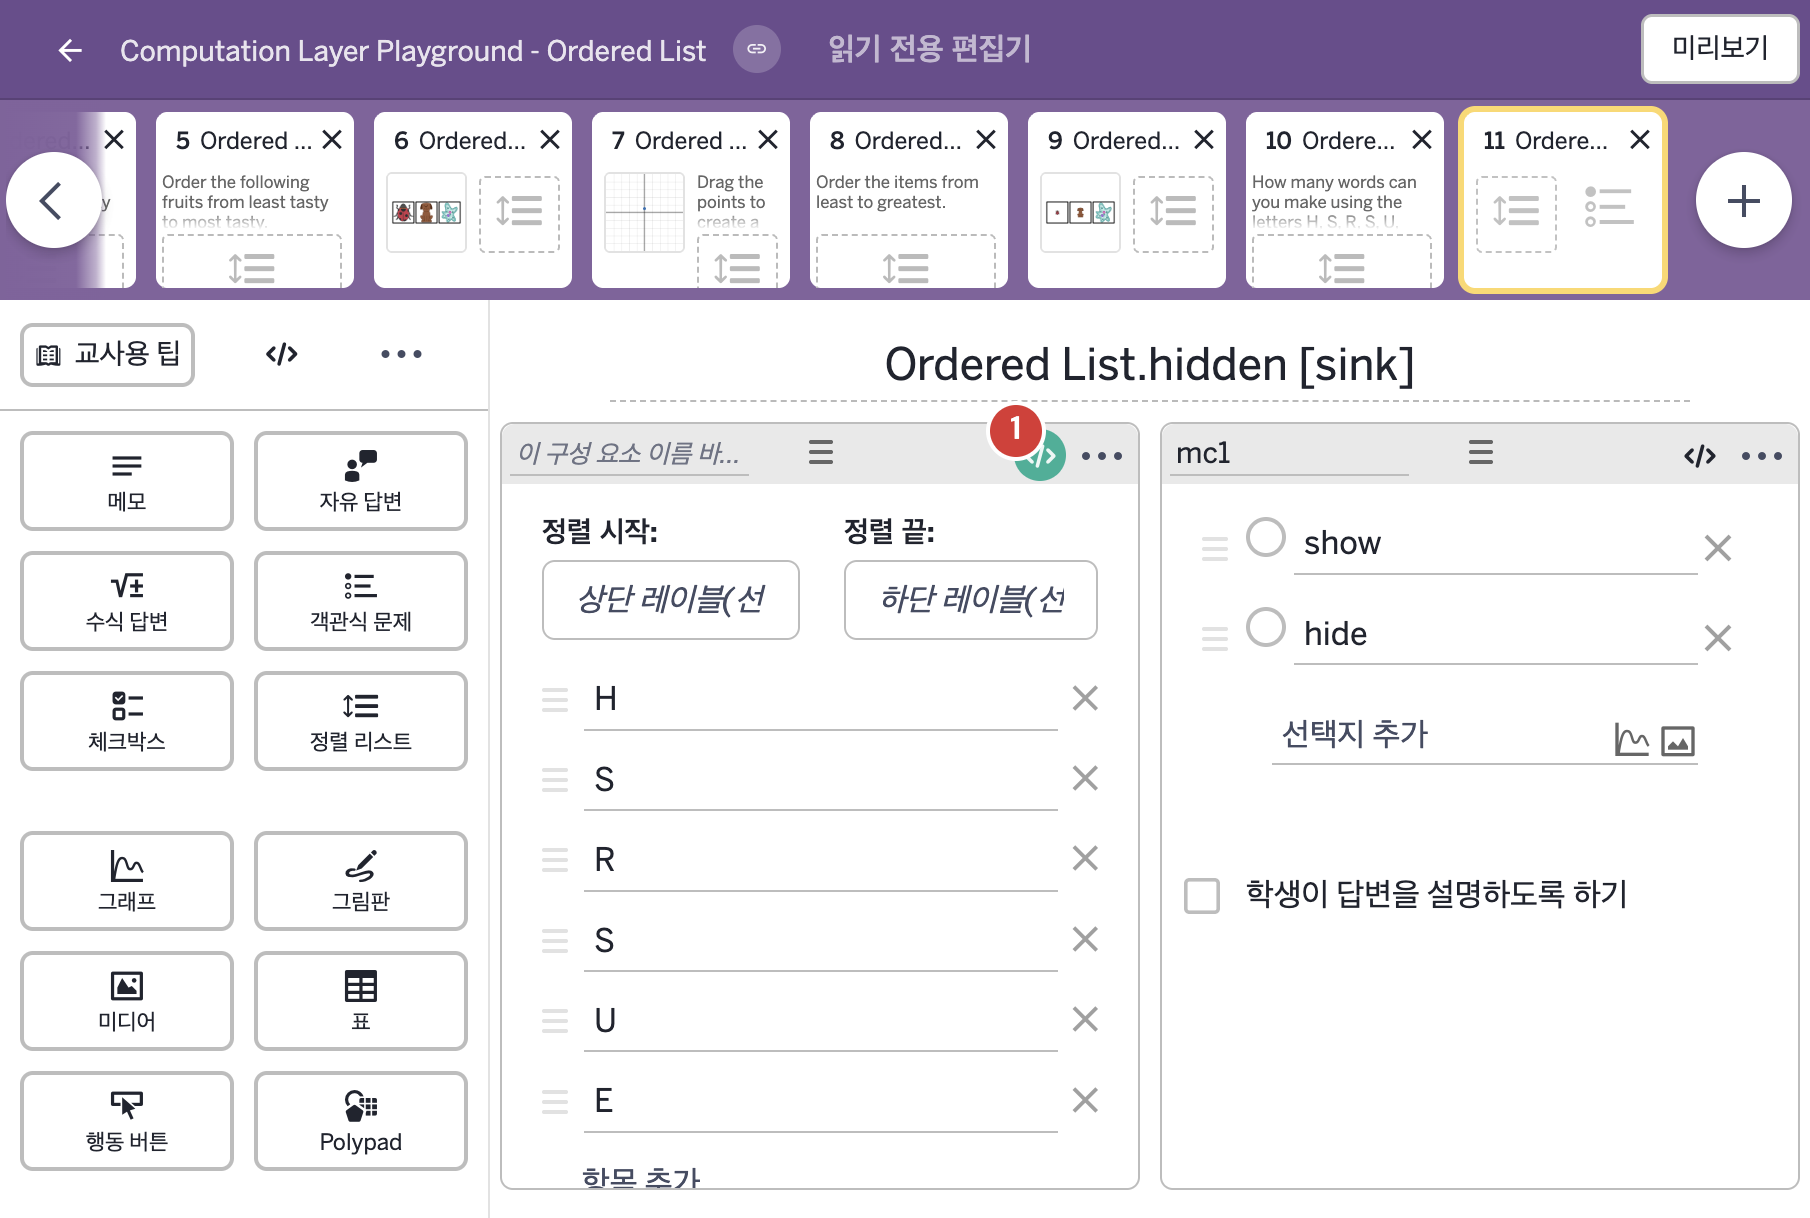This screenshot has height=1218, width=1810.
Task: Open screen 9 Ordered thumbnail
Action: (1127, 200)
